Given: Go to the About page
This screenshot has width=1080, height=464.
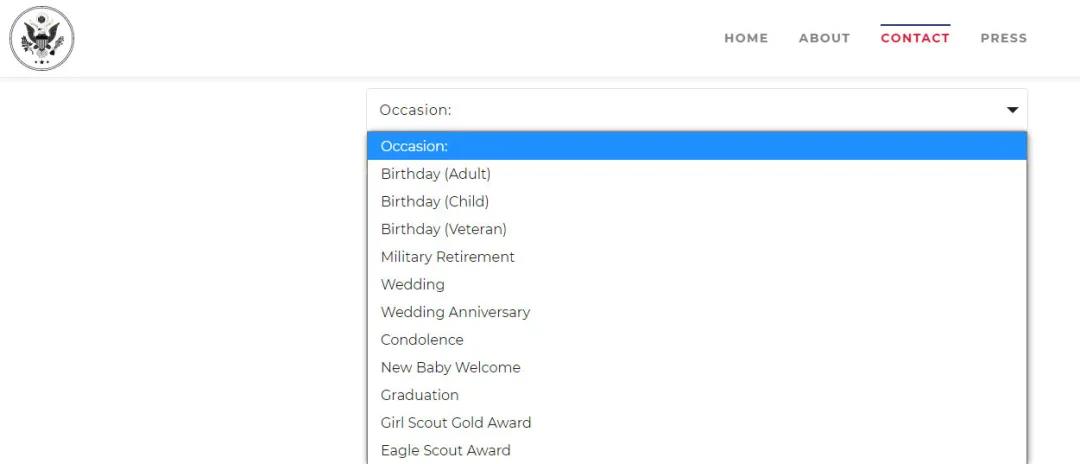Looking at the screenshot, I should (824, 38).
